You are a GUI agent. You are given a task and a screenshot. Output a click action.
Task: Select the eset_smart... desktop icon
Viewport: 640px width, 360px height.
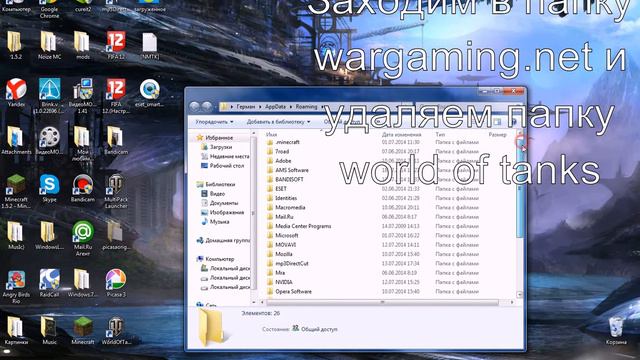pyautogui.click(x=149, y=93)
